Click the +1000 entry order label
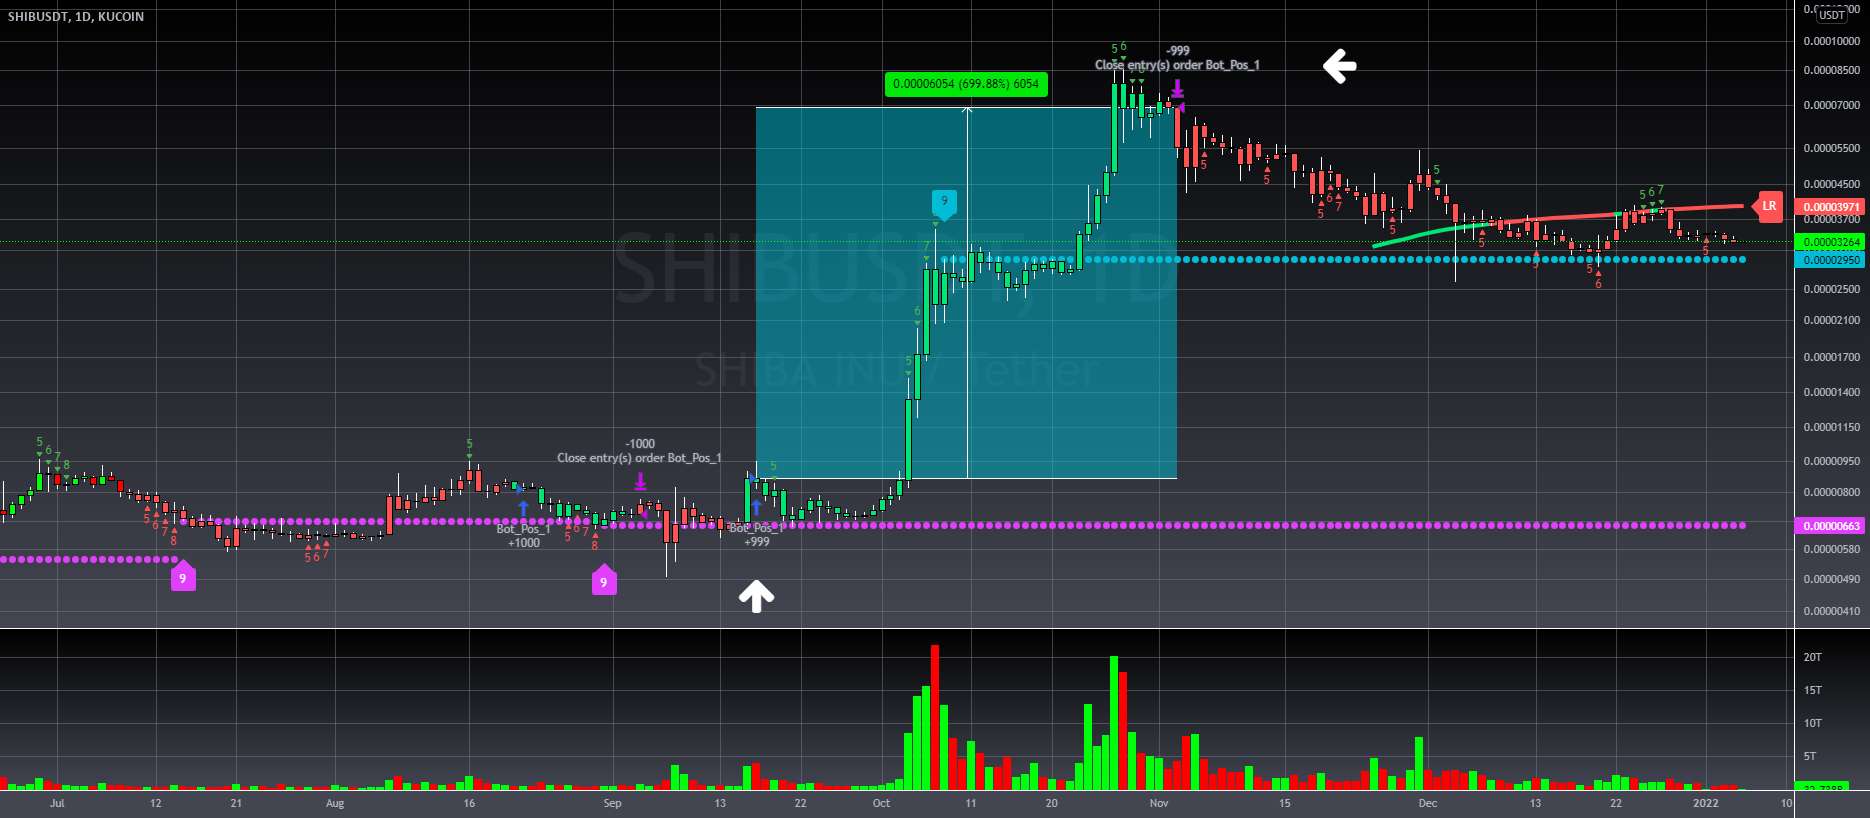The height and width of the screenshot is (818, 1870). 524,543
